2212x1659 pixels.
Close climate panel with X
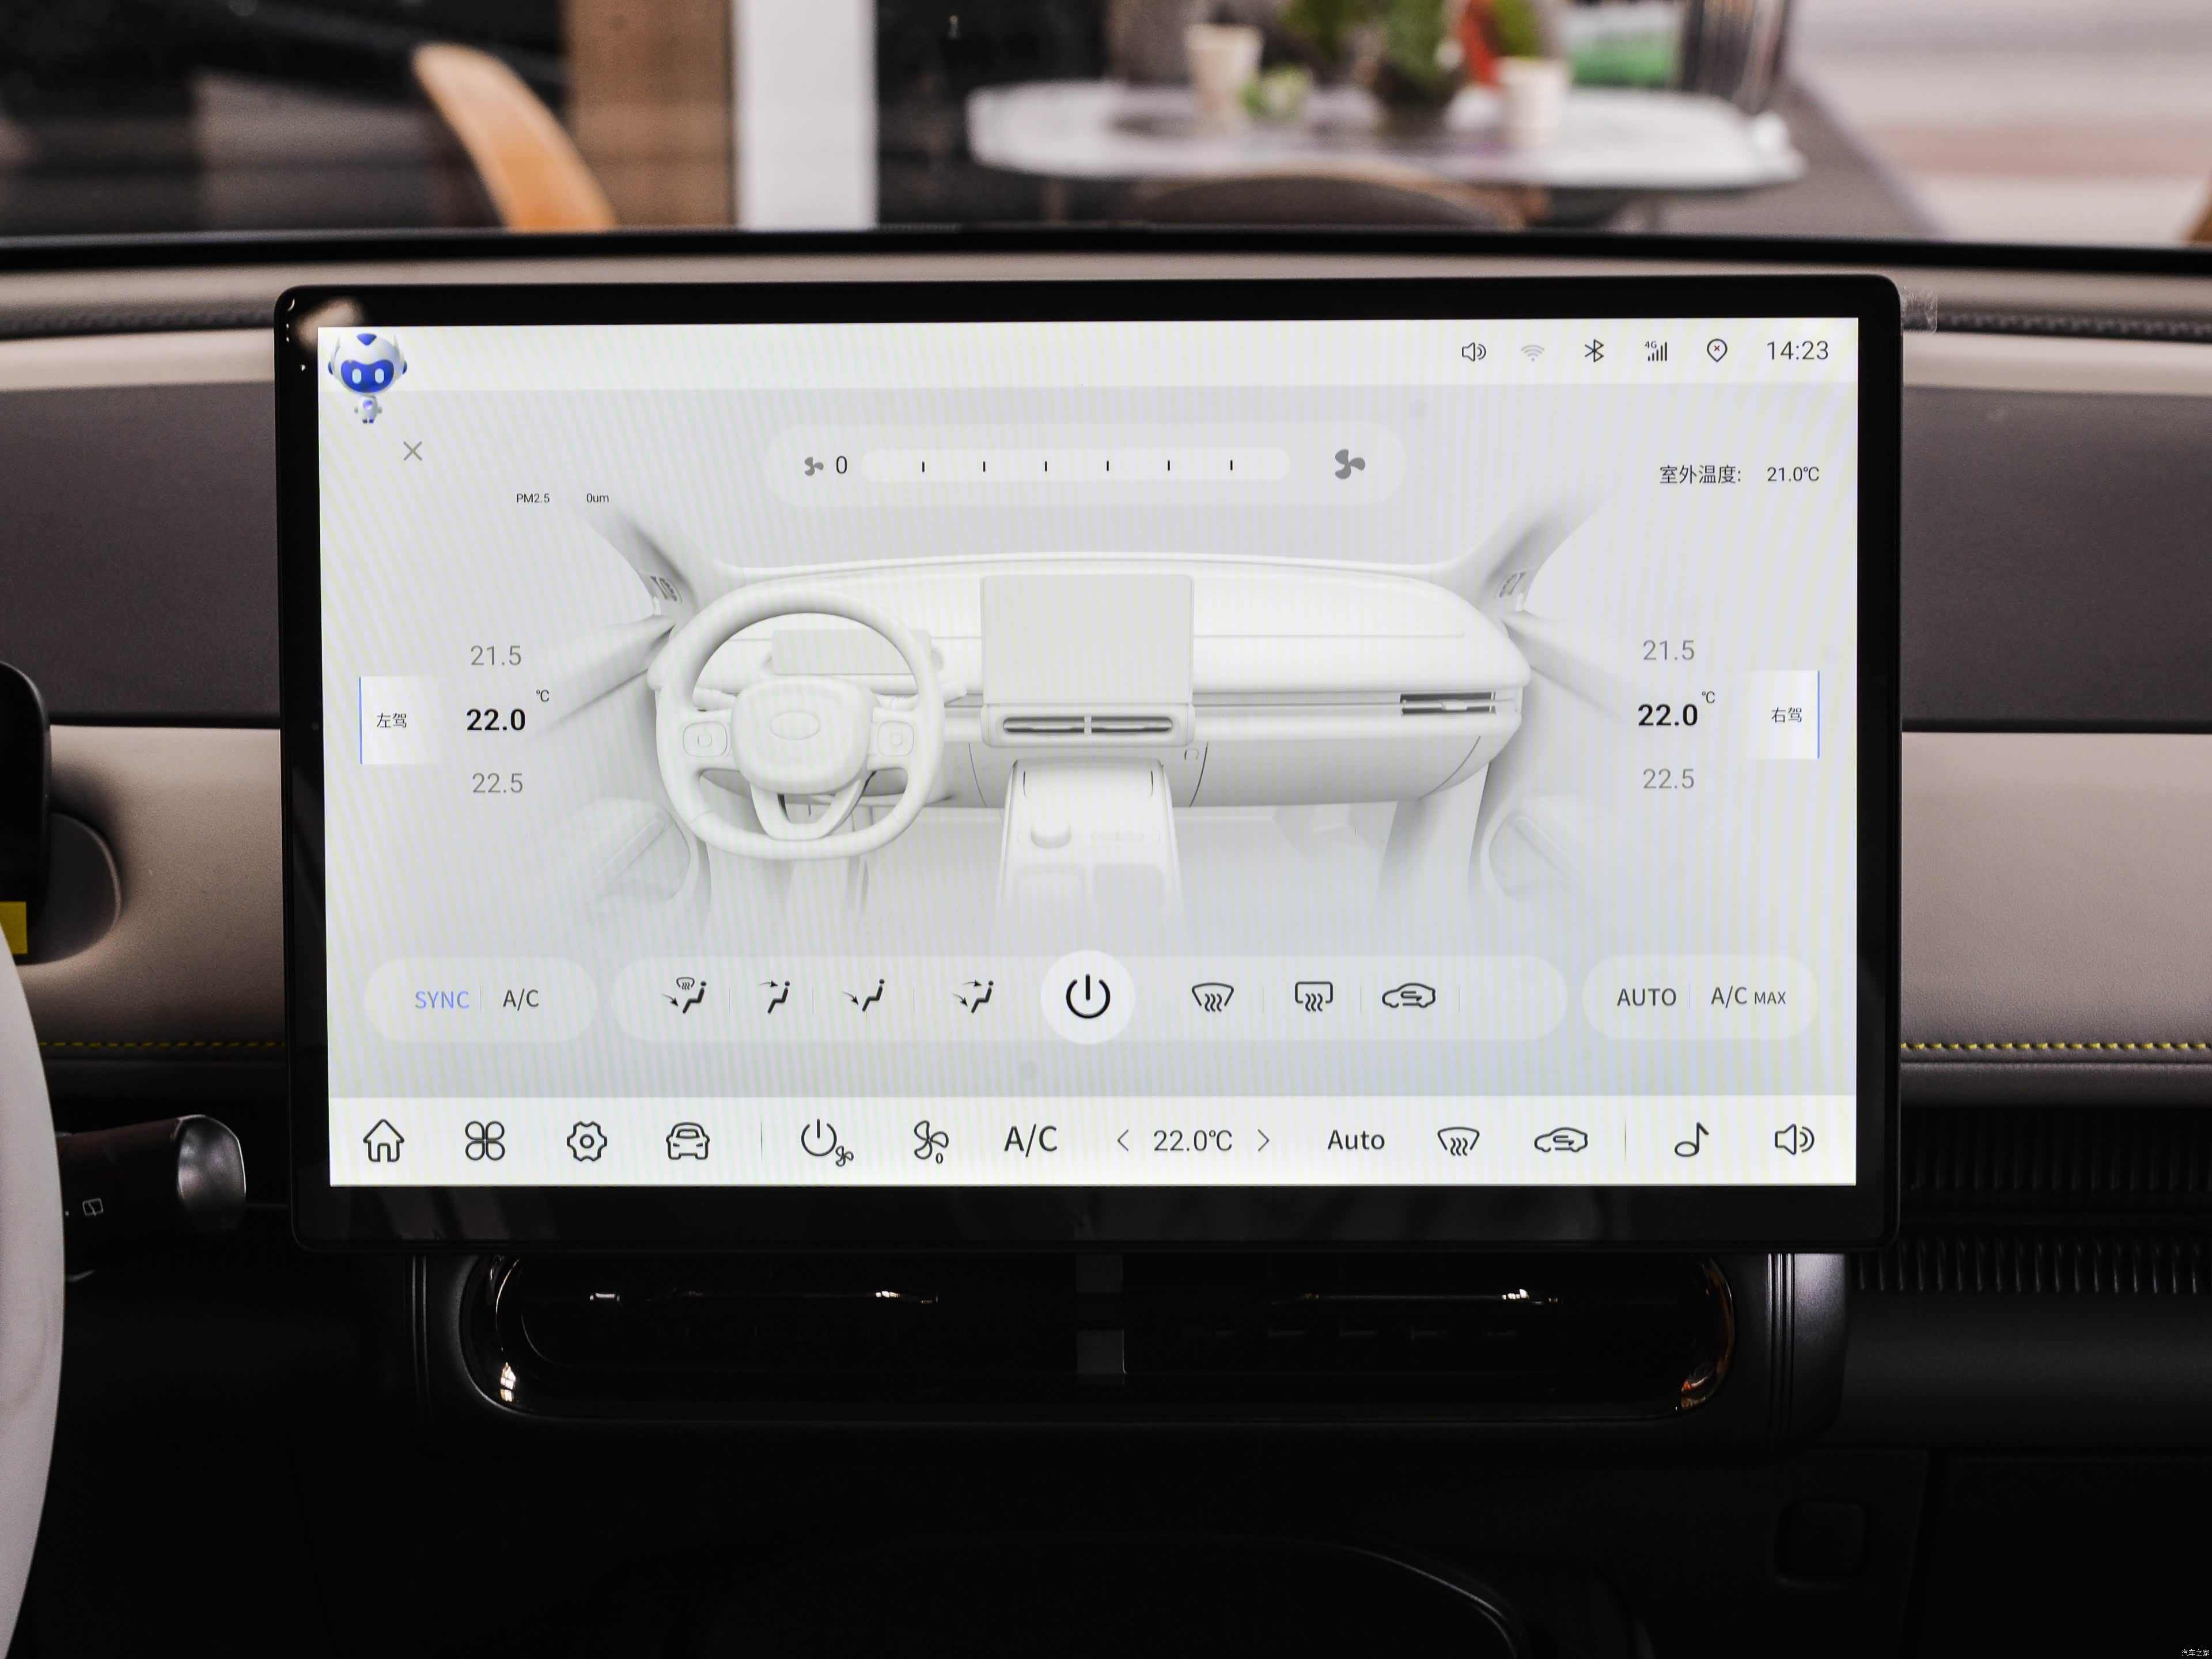412,451
